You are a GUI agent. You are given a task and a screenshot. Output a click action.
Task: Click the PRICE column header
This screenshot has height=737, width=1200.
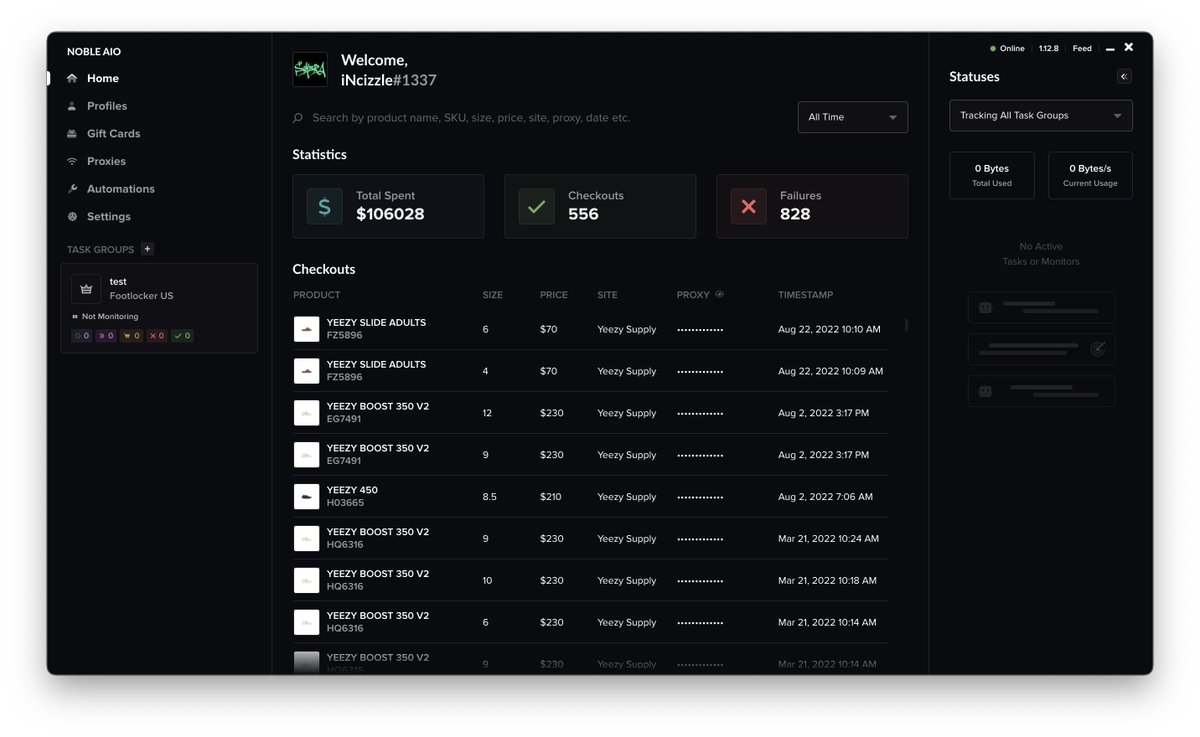[x=554, y=295]
